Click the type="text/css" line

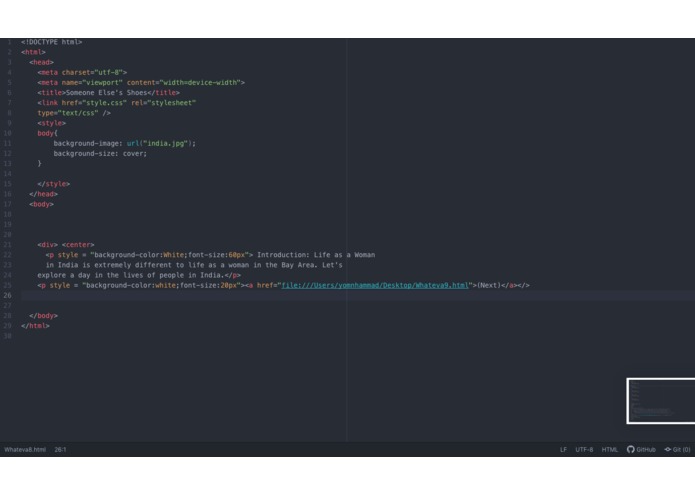pyautogui.click(x=74, y=113)
